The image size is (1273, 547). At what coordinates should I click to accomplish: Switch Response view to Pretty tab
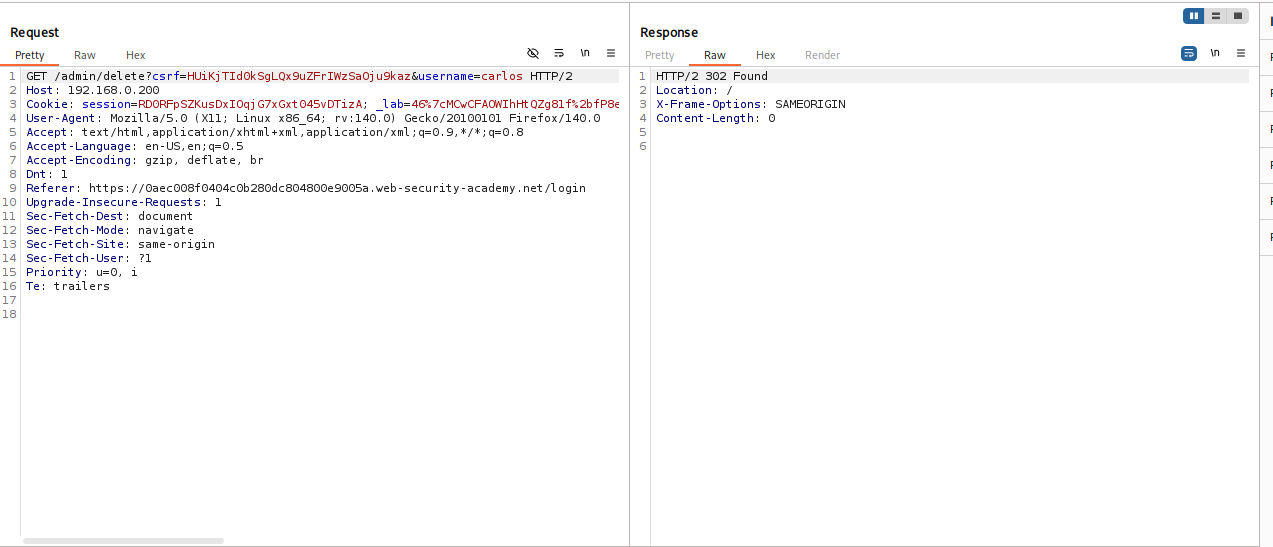(x=659, y=55)
